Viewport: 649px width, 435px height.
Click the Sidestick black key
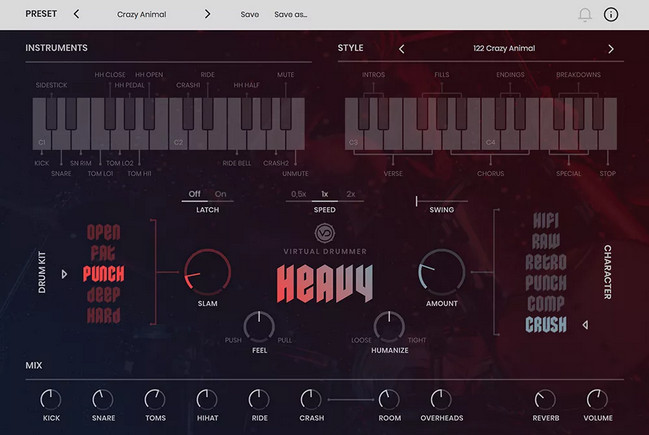(51, 113)
